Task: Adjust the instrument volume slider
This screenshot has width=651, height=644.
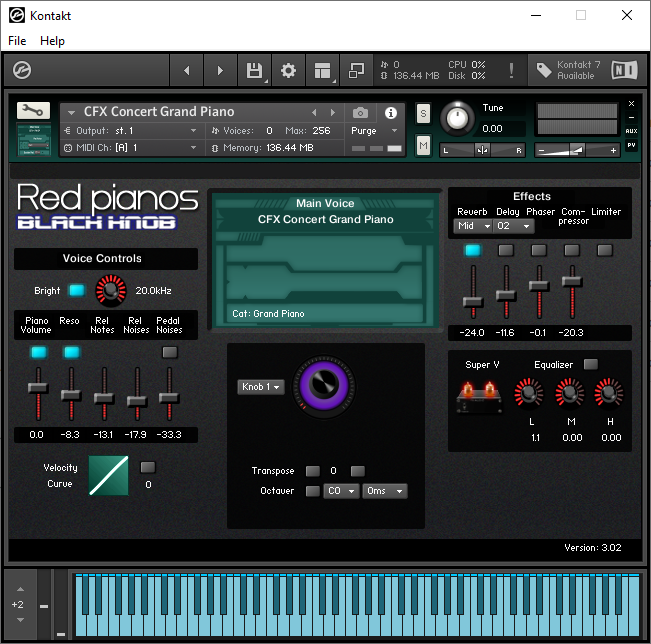Action: pos(577,150)
